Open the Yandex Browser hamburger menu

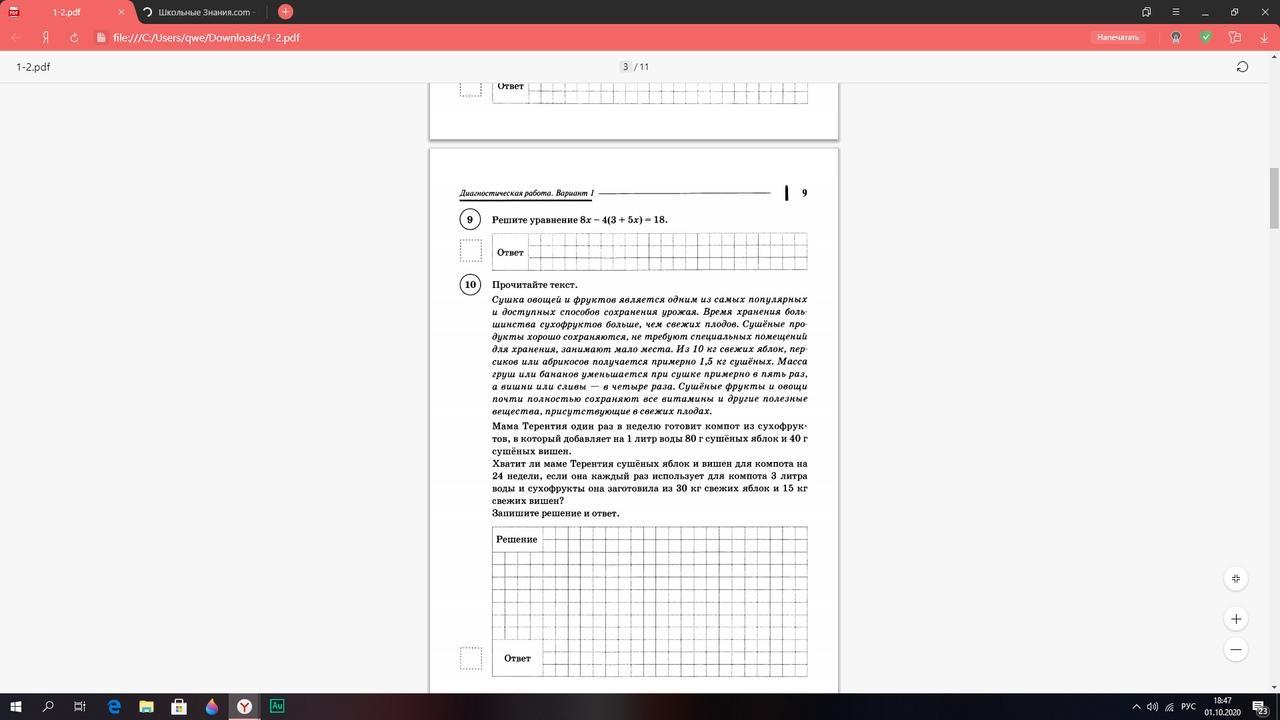1176,12
